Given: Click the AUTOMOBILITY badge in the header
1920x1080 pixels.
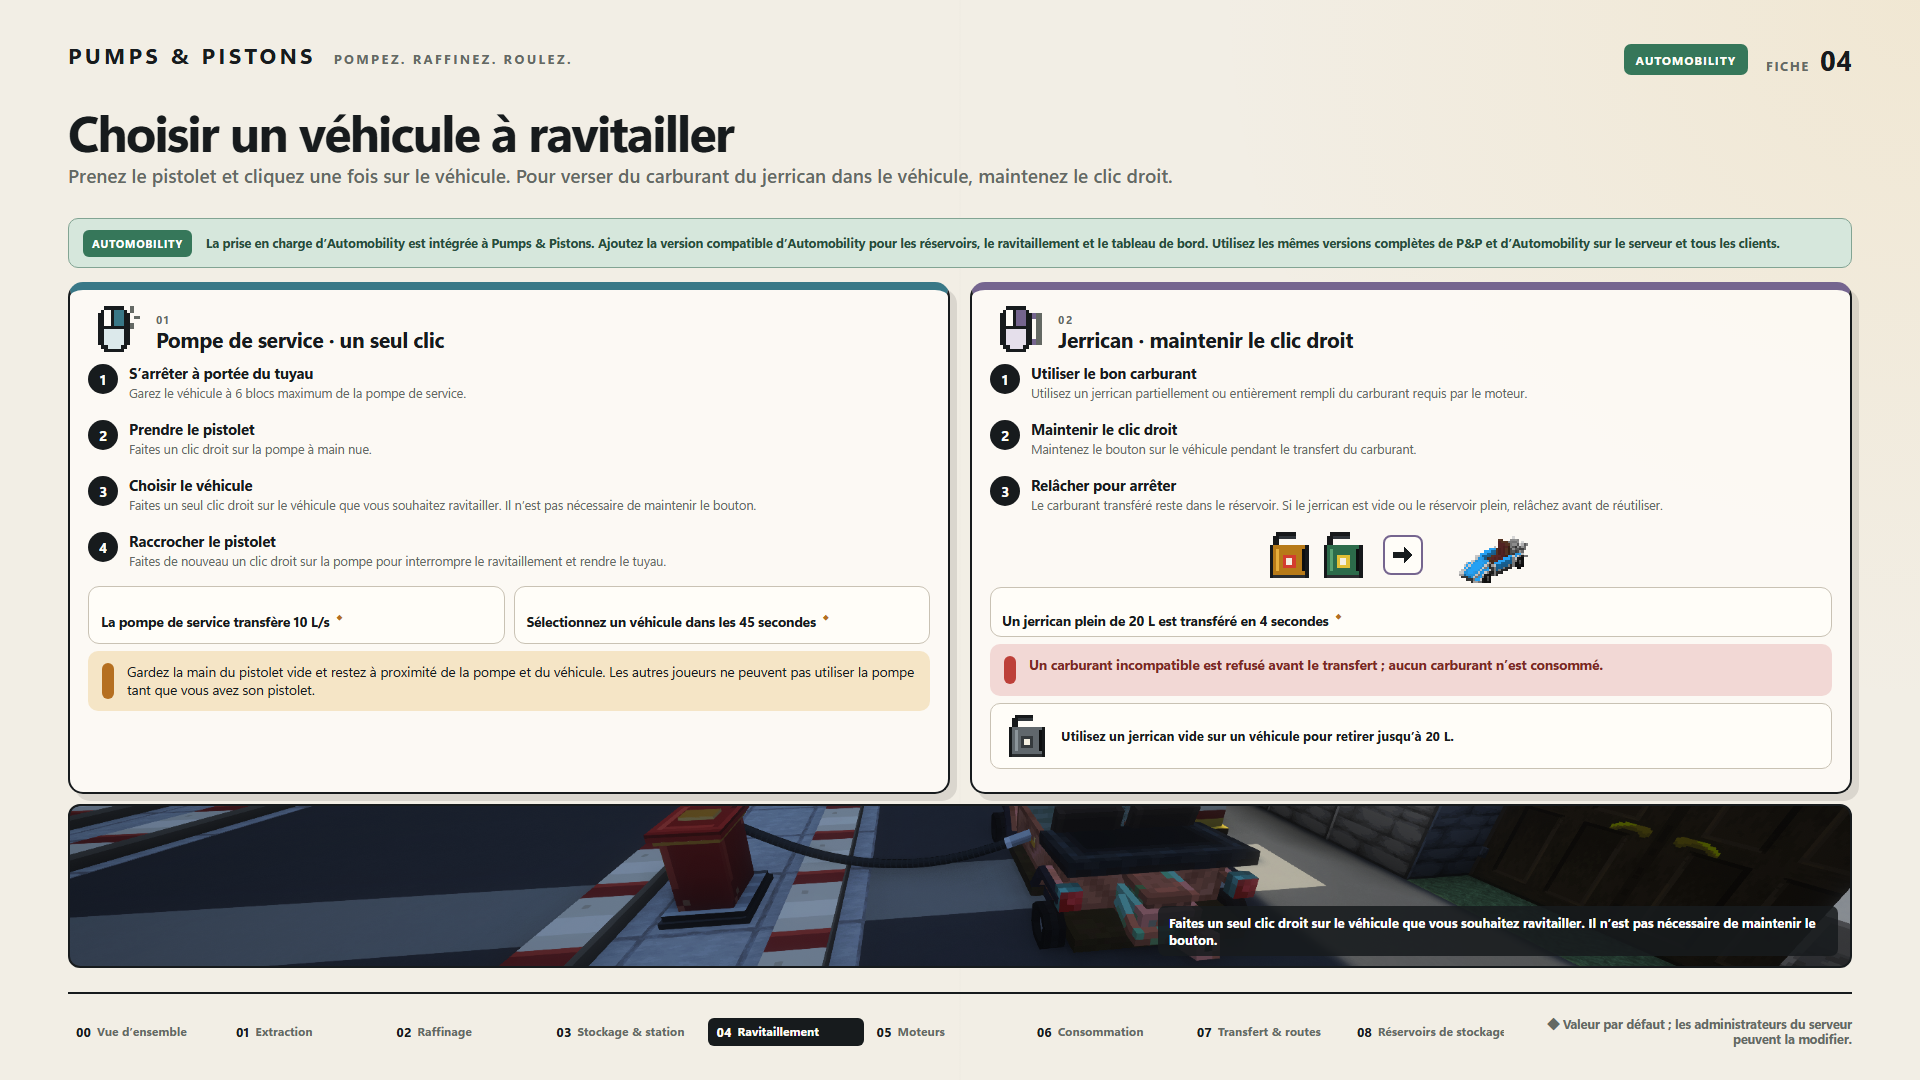Looking at the screenshot, I should pyautogui.click(x=1685, y=60).
